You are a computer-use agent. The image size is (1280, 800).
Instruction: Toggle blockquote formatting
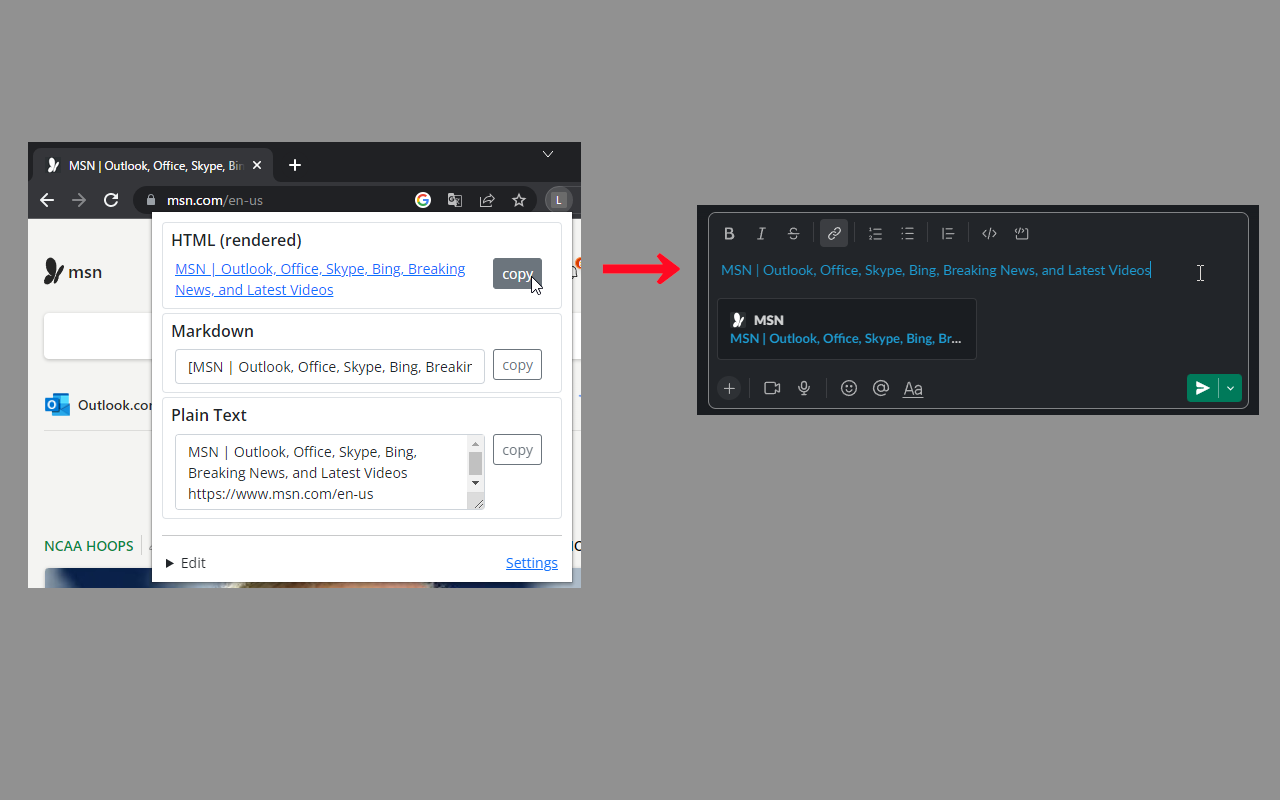(x=947, y=233)
